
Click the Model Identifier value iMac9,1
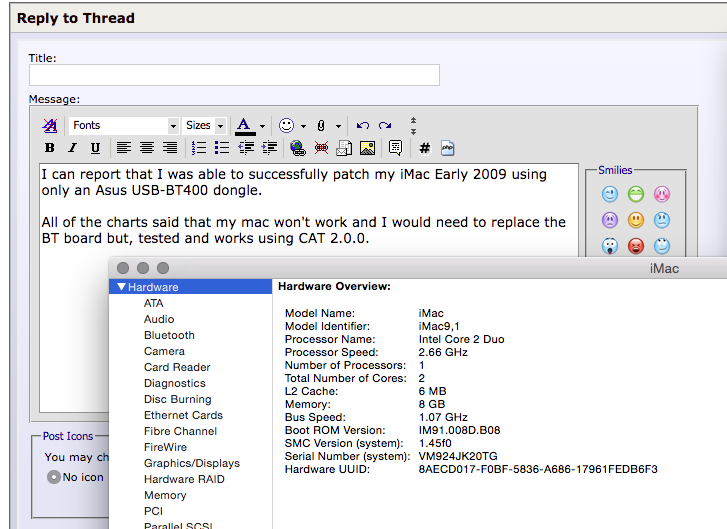[439, 326]
